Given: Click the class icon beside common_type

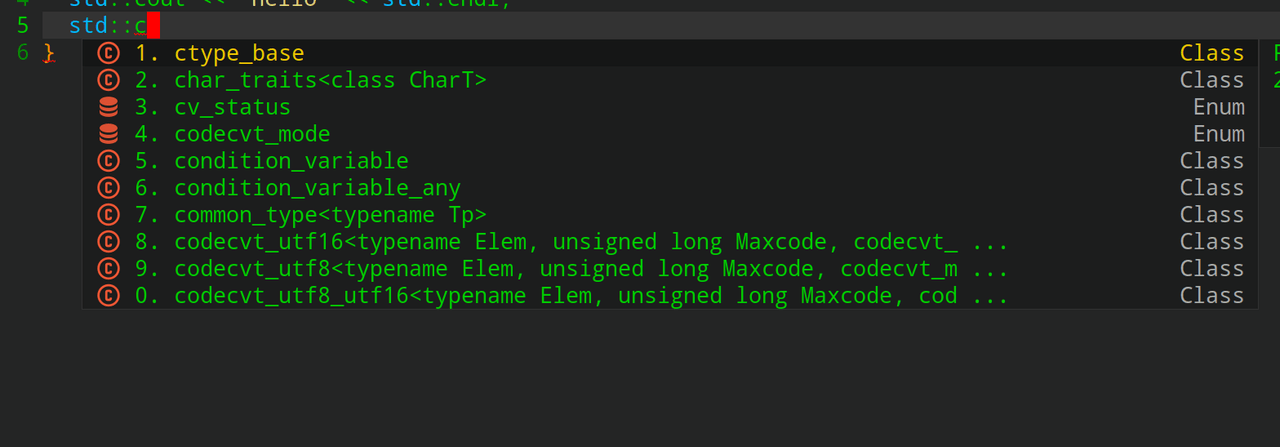Looking at the screenshot, I should click(x=108, y=215).
